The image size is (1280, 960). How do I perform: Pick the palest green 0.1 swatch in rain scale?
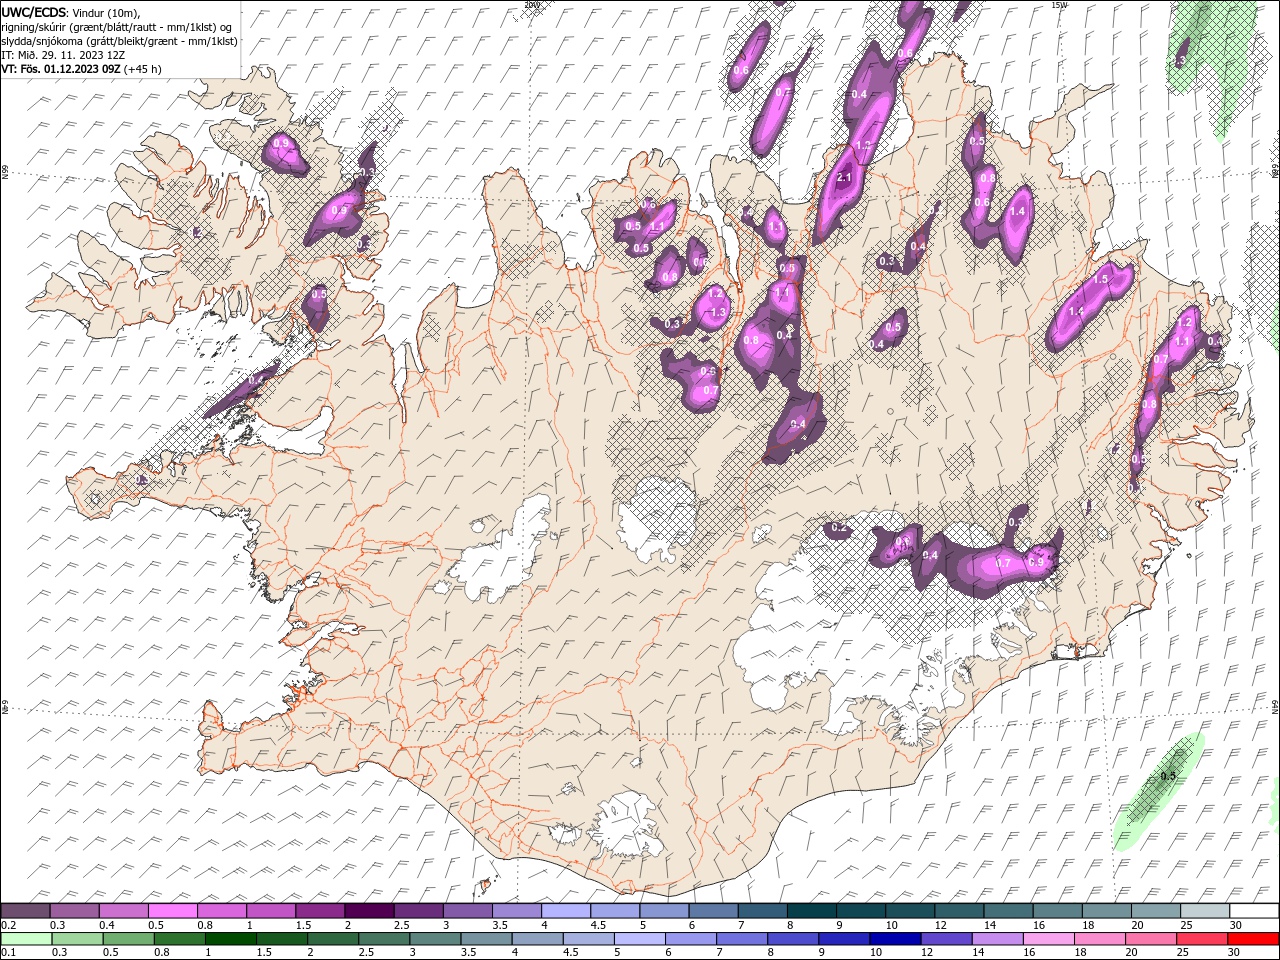27,939
